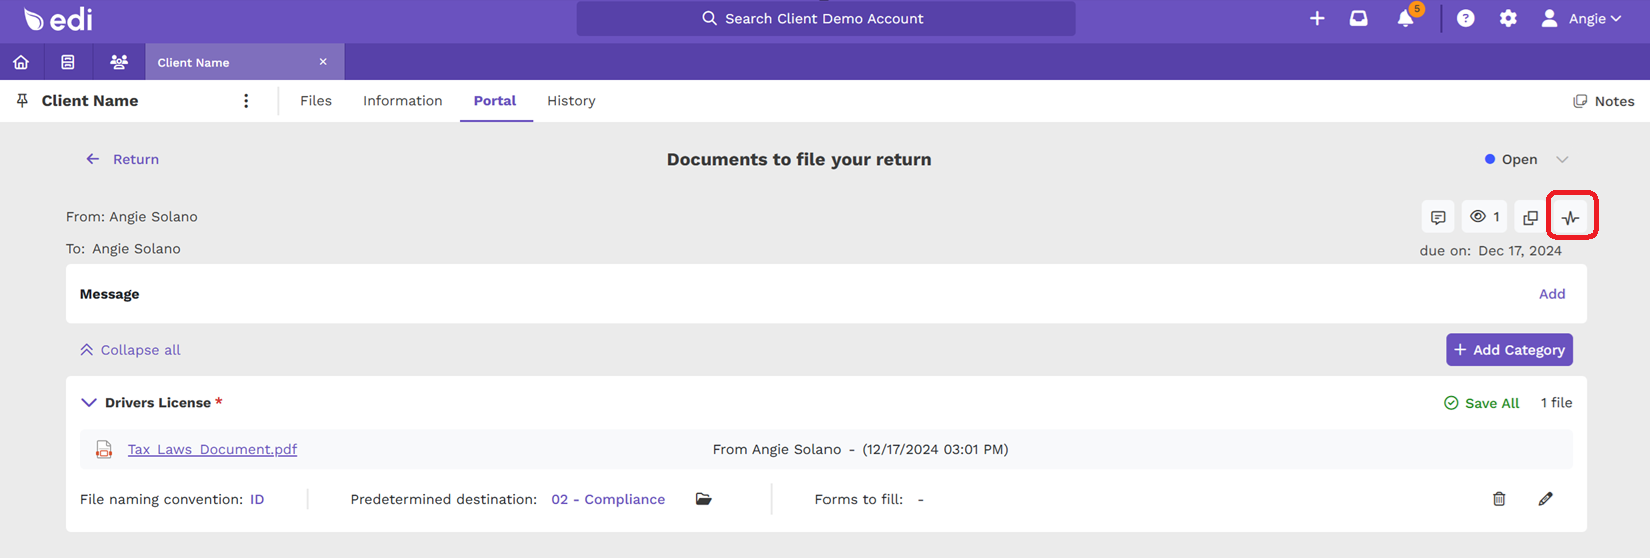
Task: Edit the Drivers License category with pencil
Action: 1545,499
